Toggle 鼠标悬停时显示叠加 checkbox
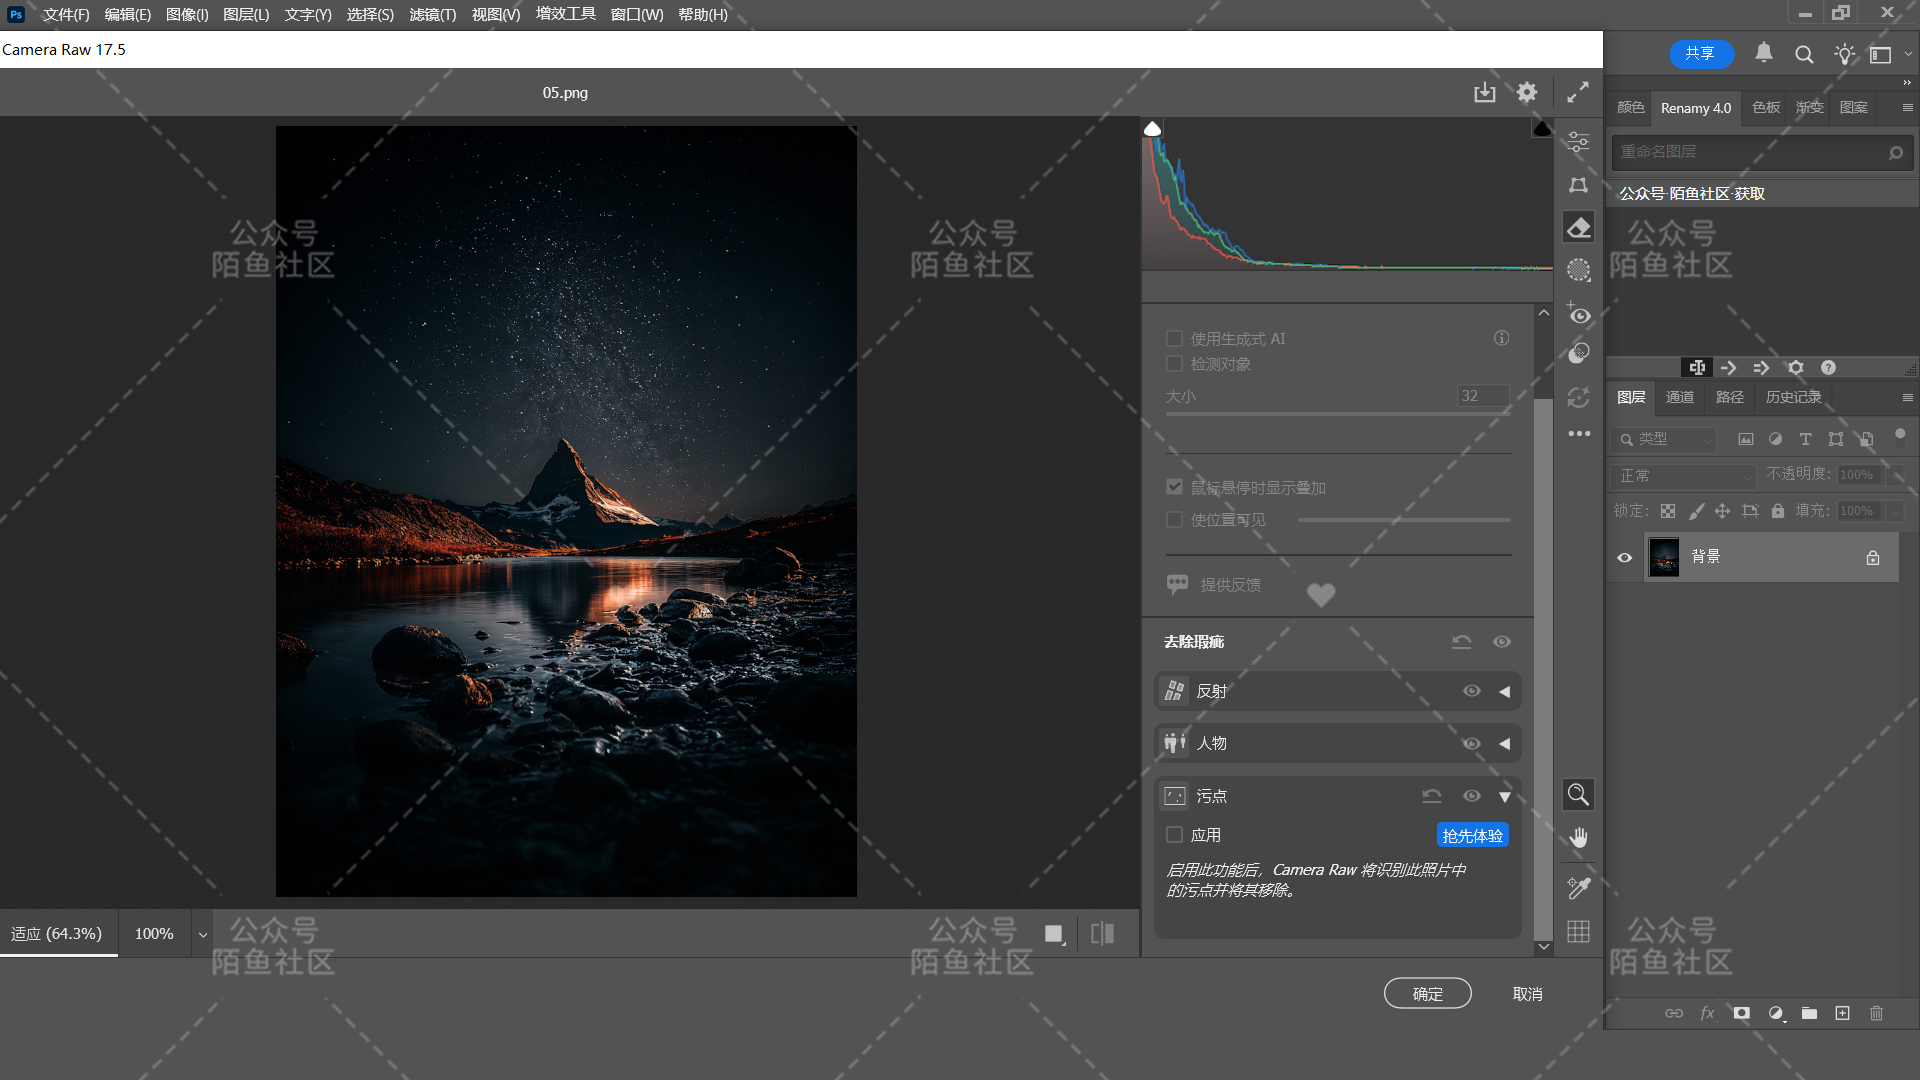 tap(1175, 487)
